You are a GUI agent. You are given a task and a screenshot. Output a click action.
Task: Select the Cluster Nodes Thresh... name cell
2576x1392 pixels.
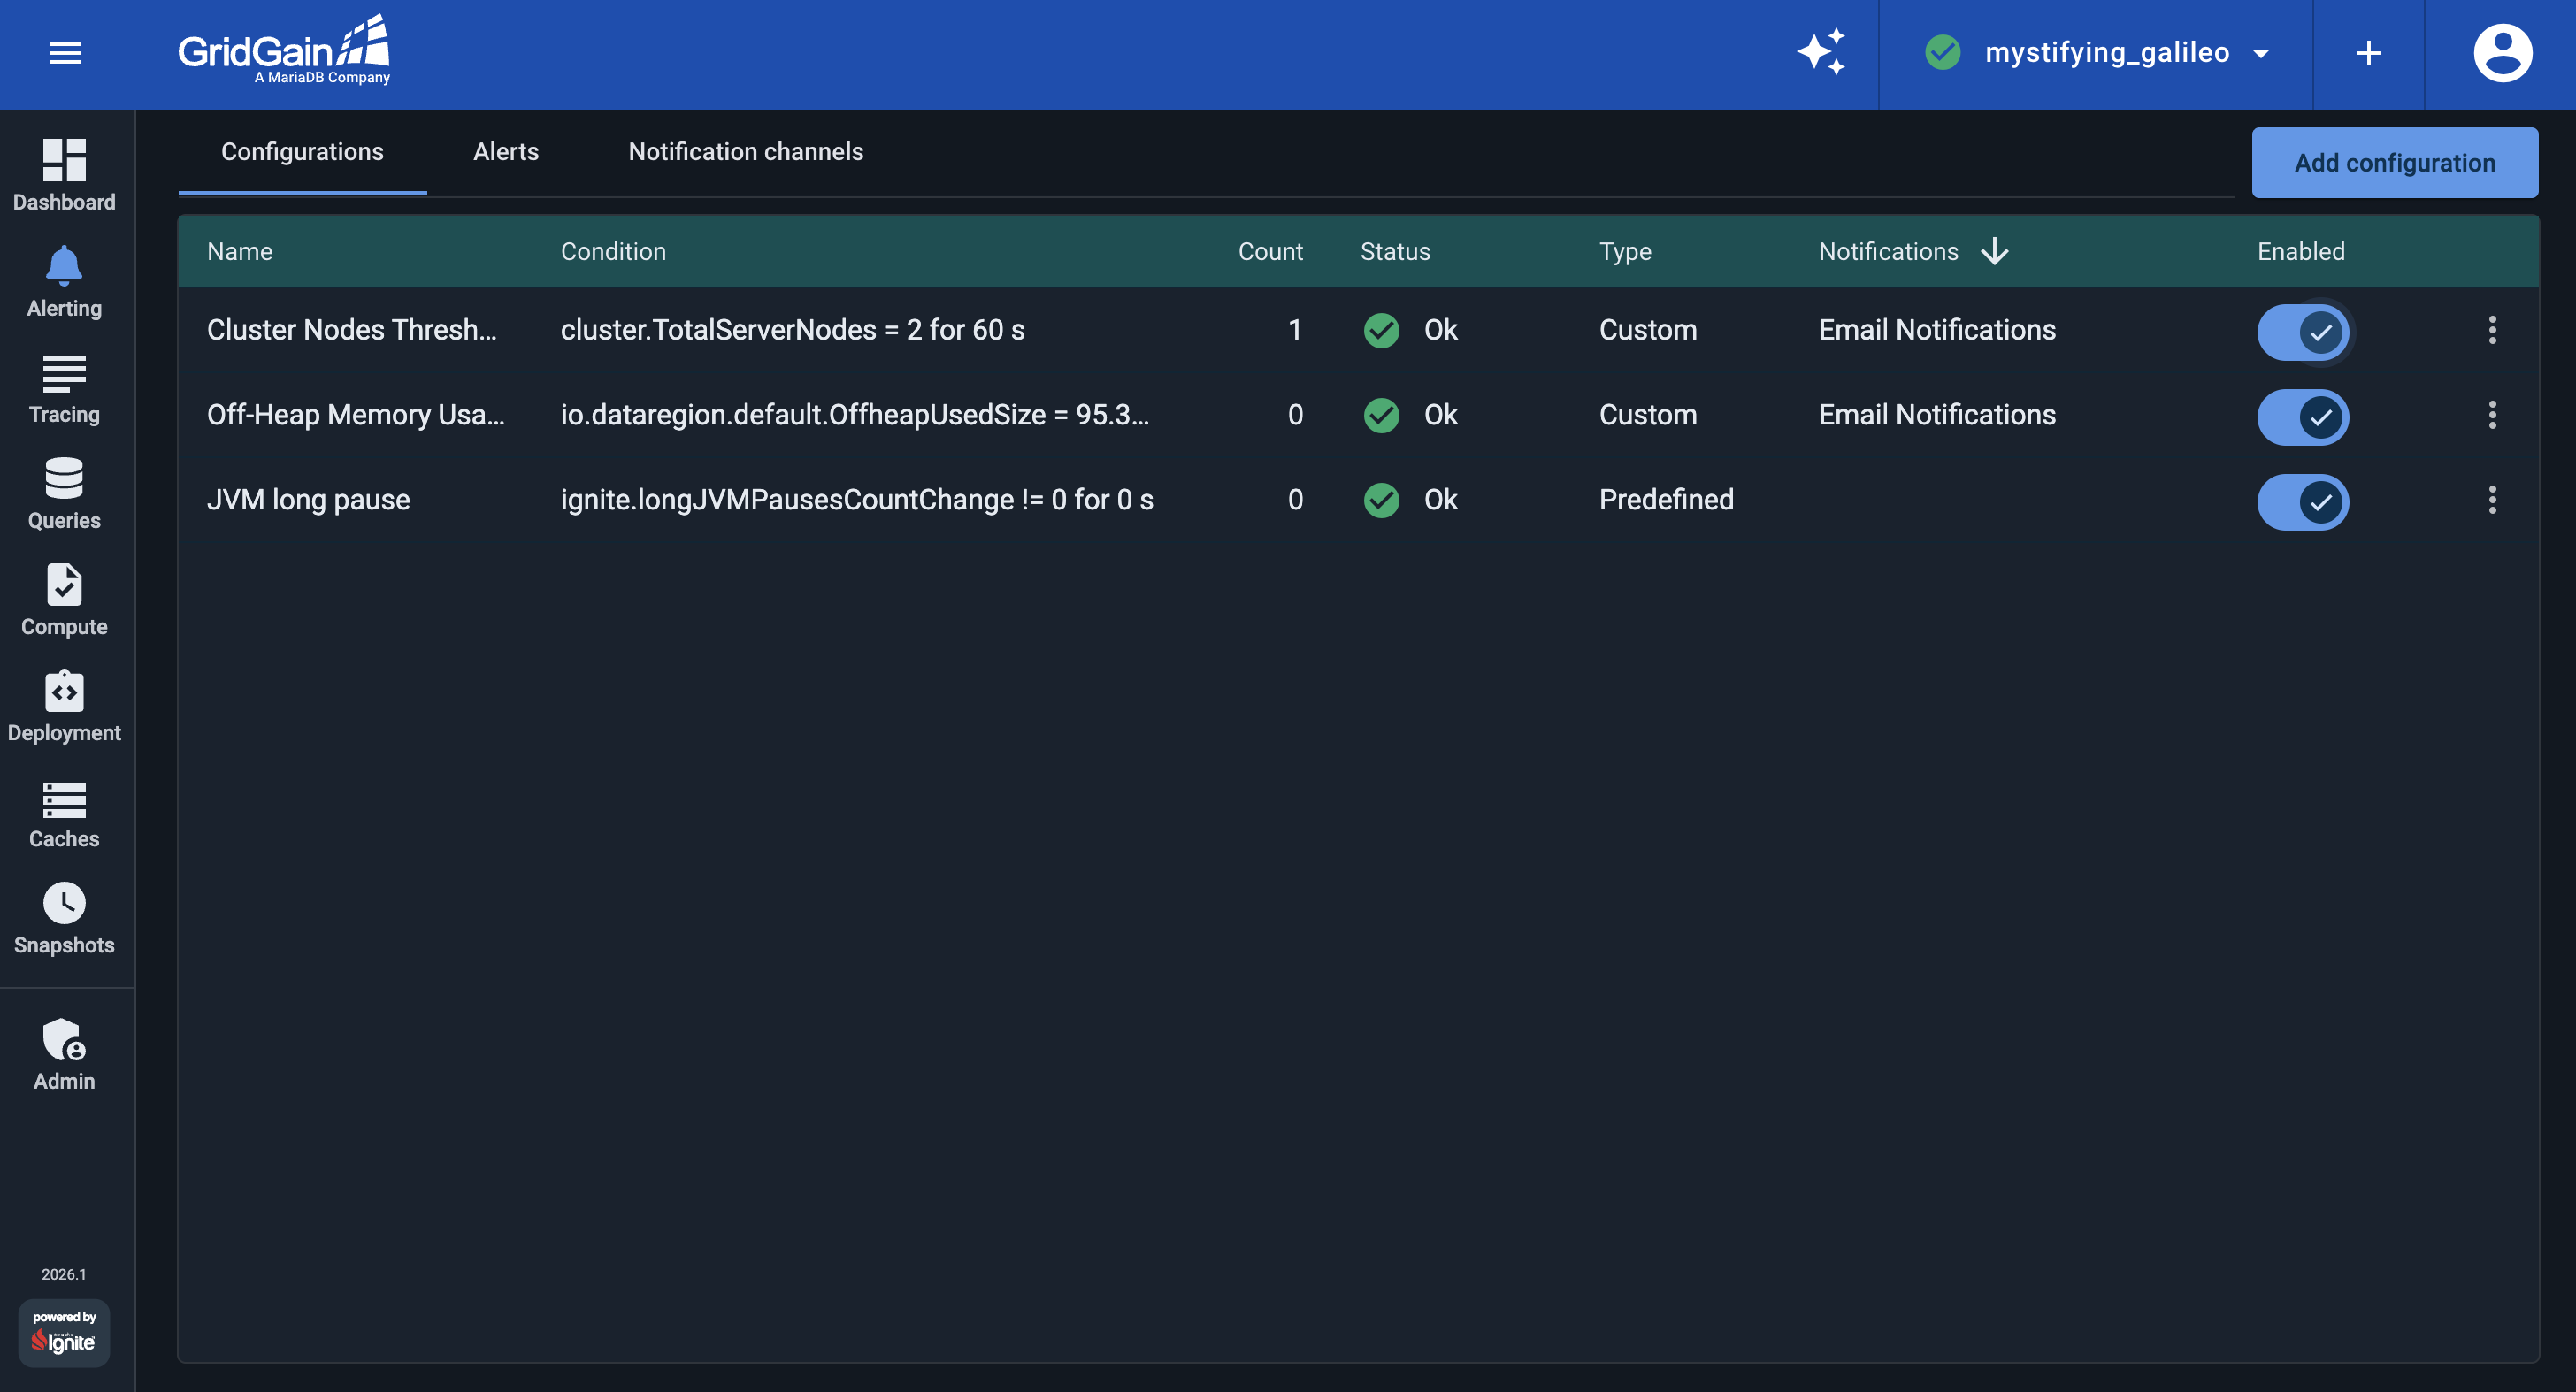tap(352, 330)
